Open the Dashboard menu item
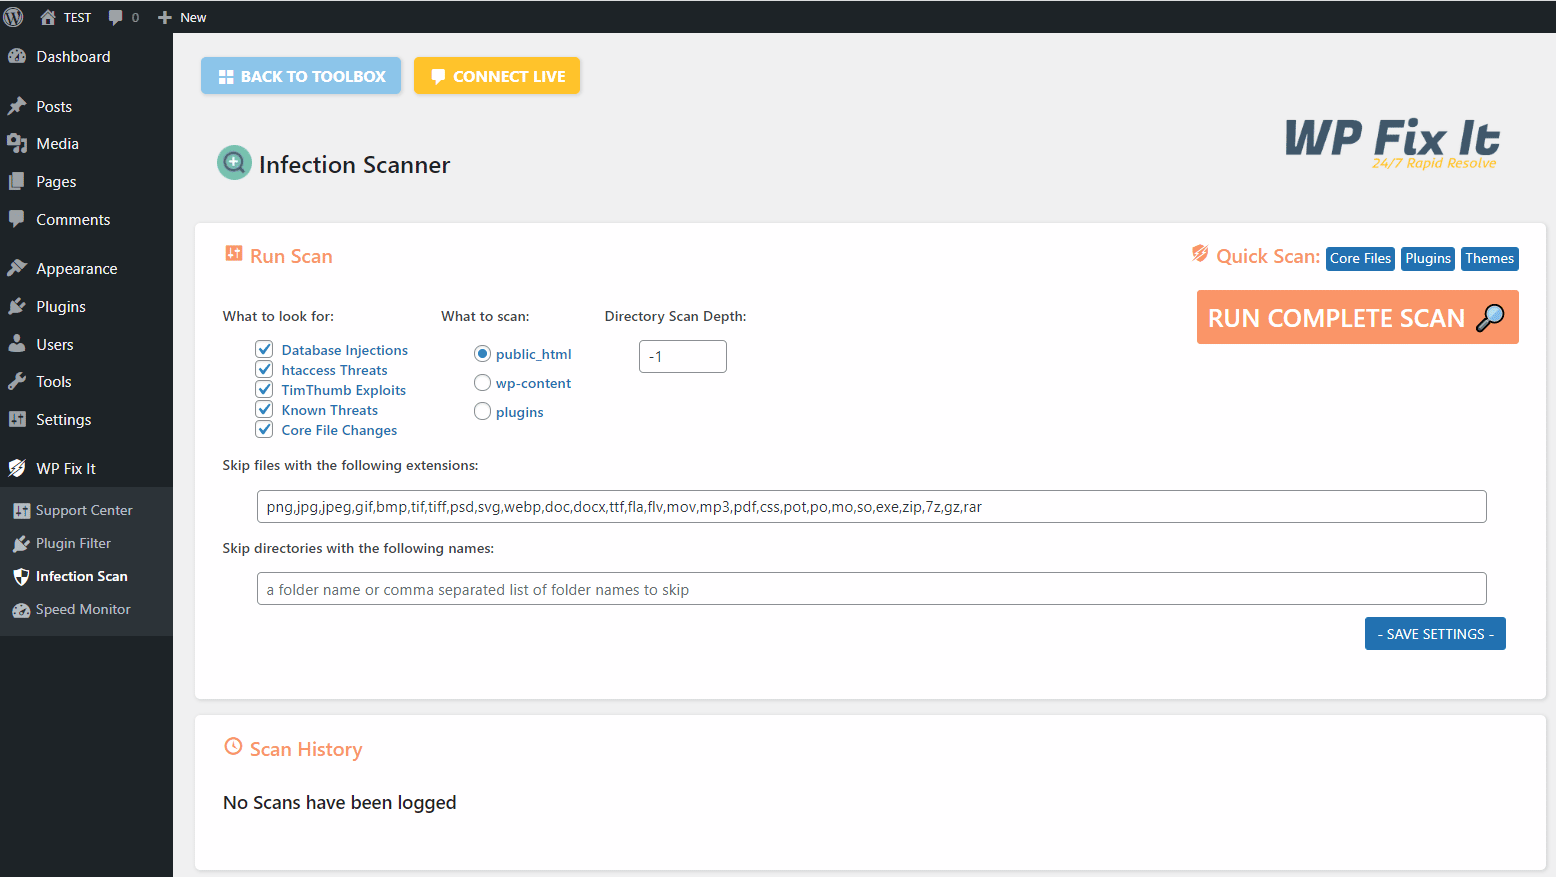Viewport: 1556px width, 877px height. click(86, 57)
